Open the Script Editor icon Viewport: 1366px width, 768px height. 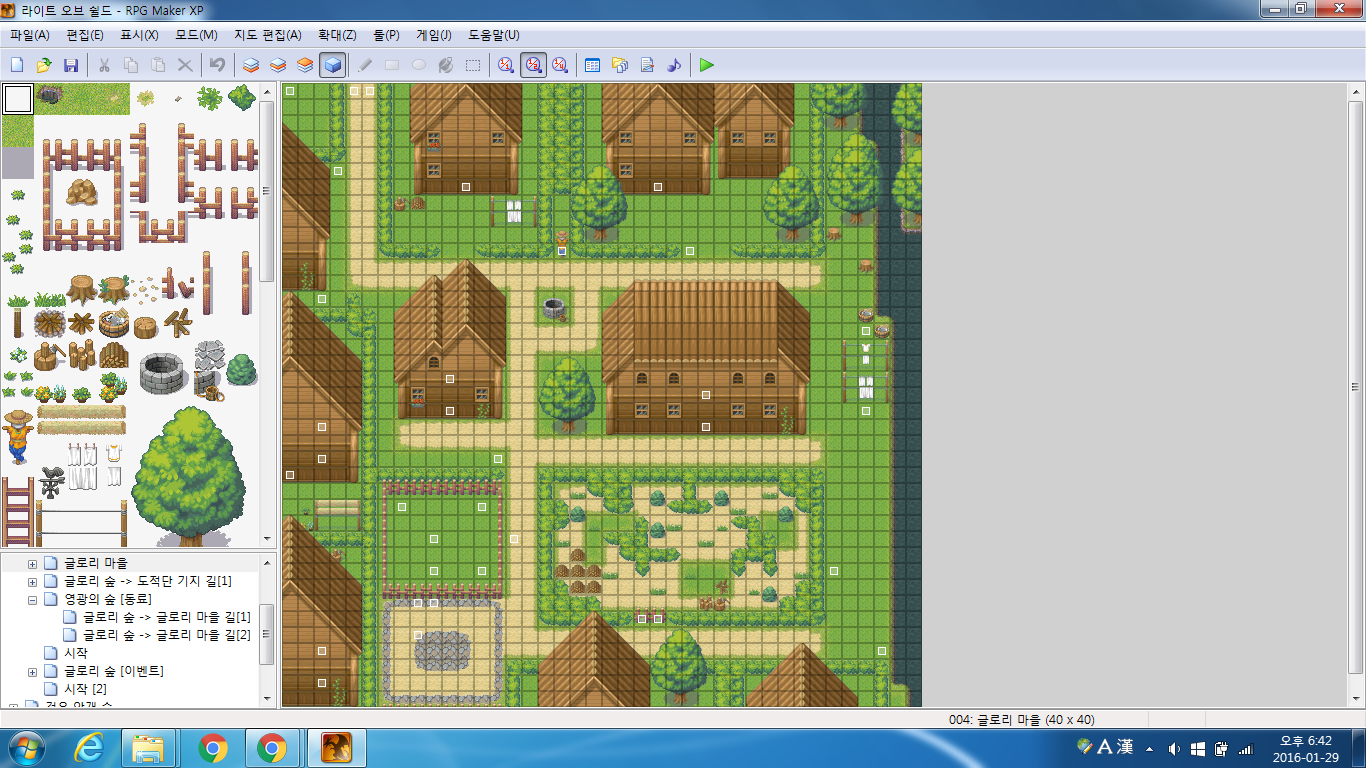pos(647,65)
